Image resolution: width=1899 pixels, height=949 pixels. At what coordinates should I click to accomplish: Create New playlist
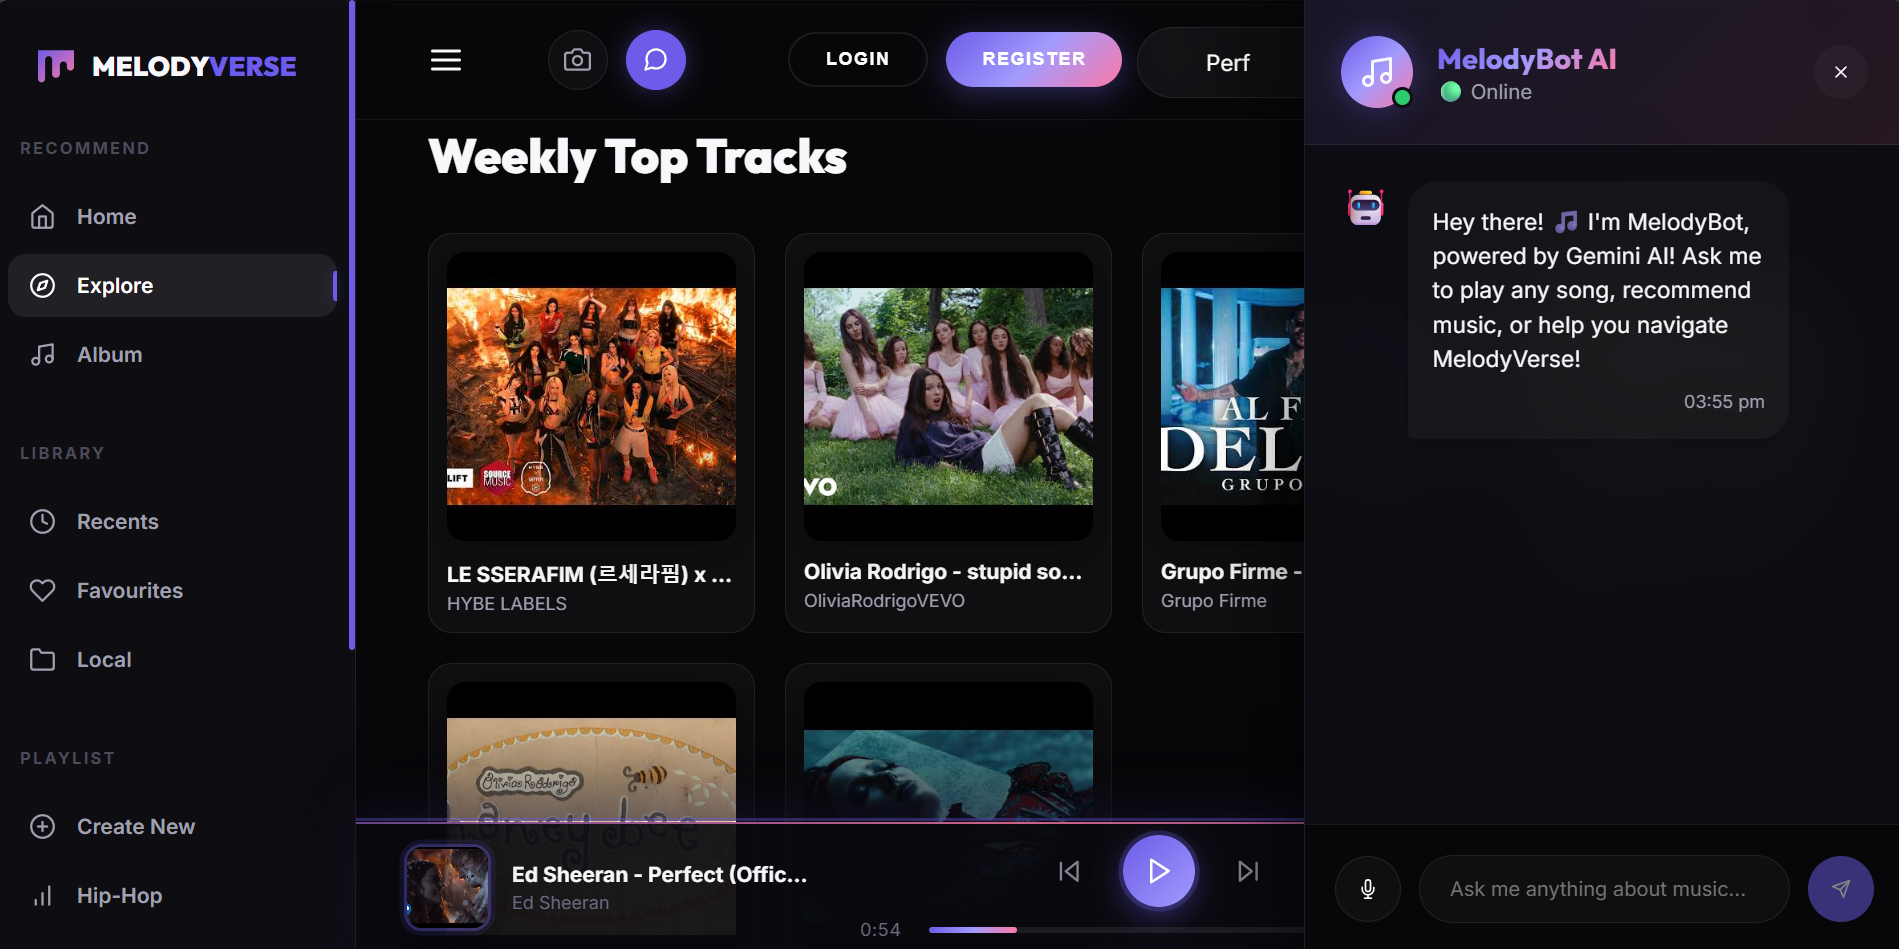tap(172, 827)
